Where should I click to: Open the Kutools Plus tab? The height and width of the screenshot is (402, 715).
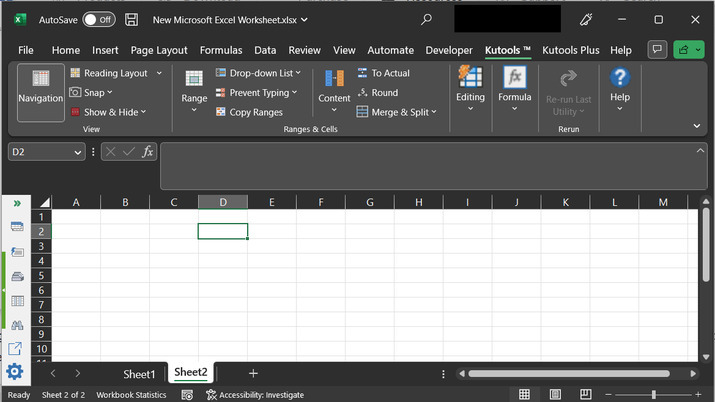(x=570, y=50)
